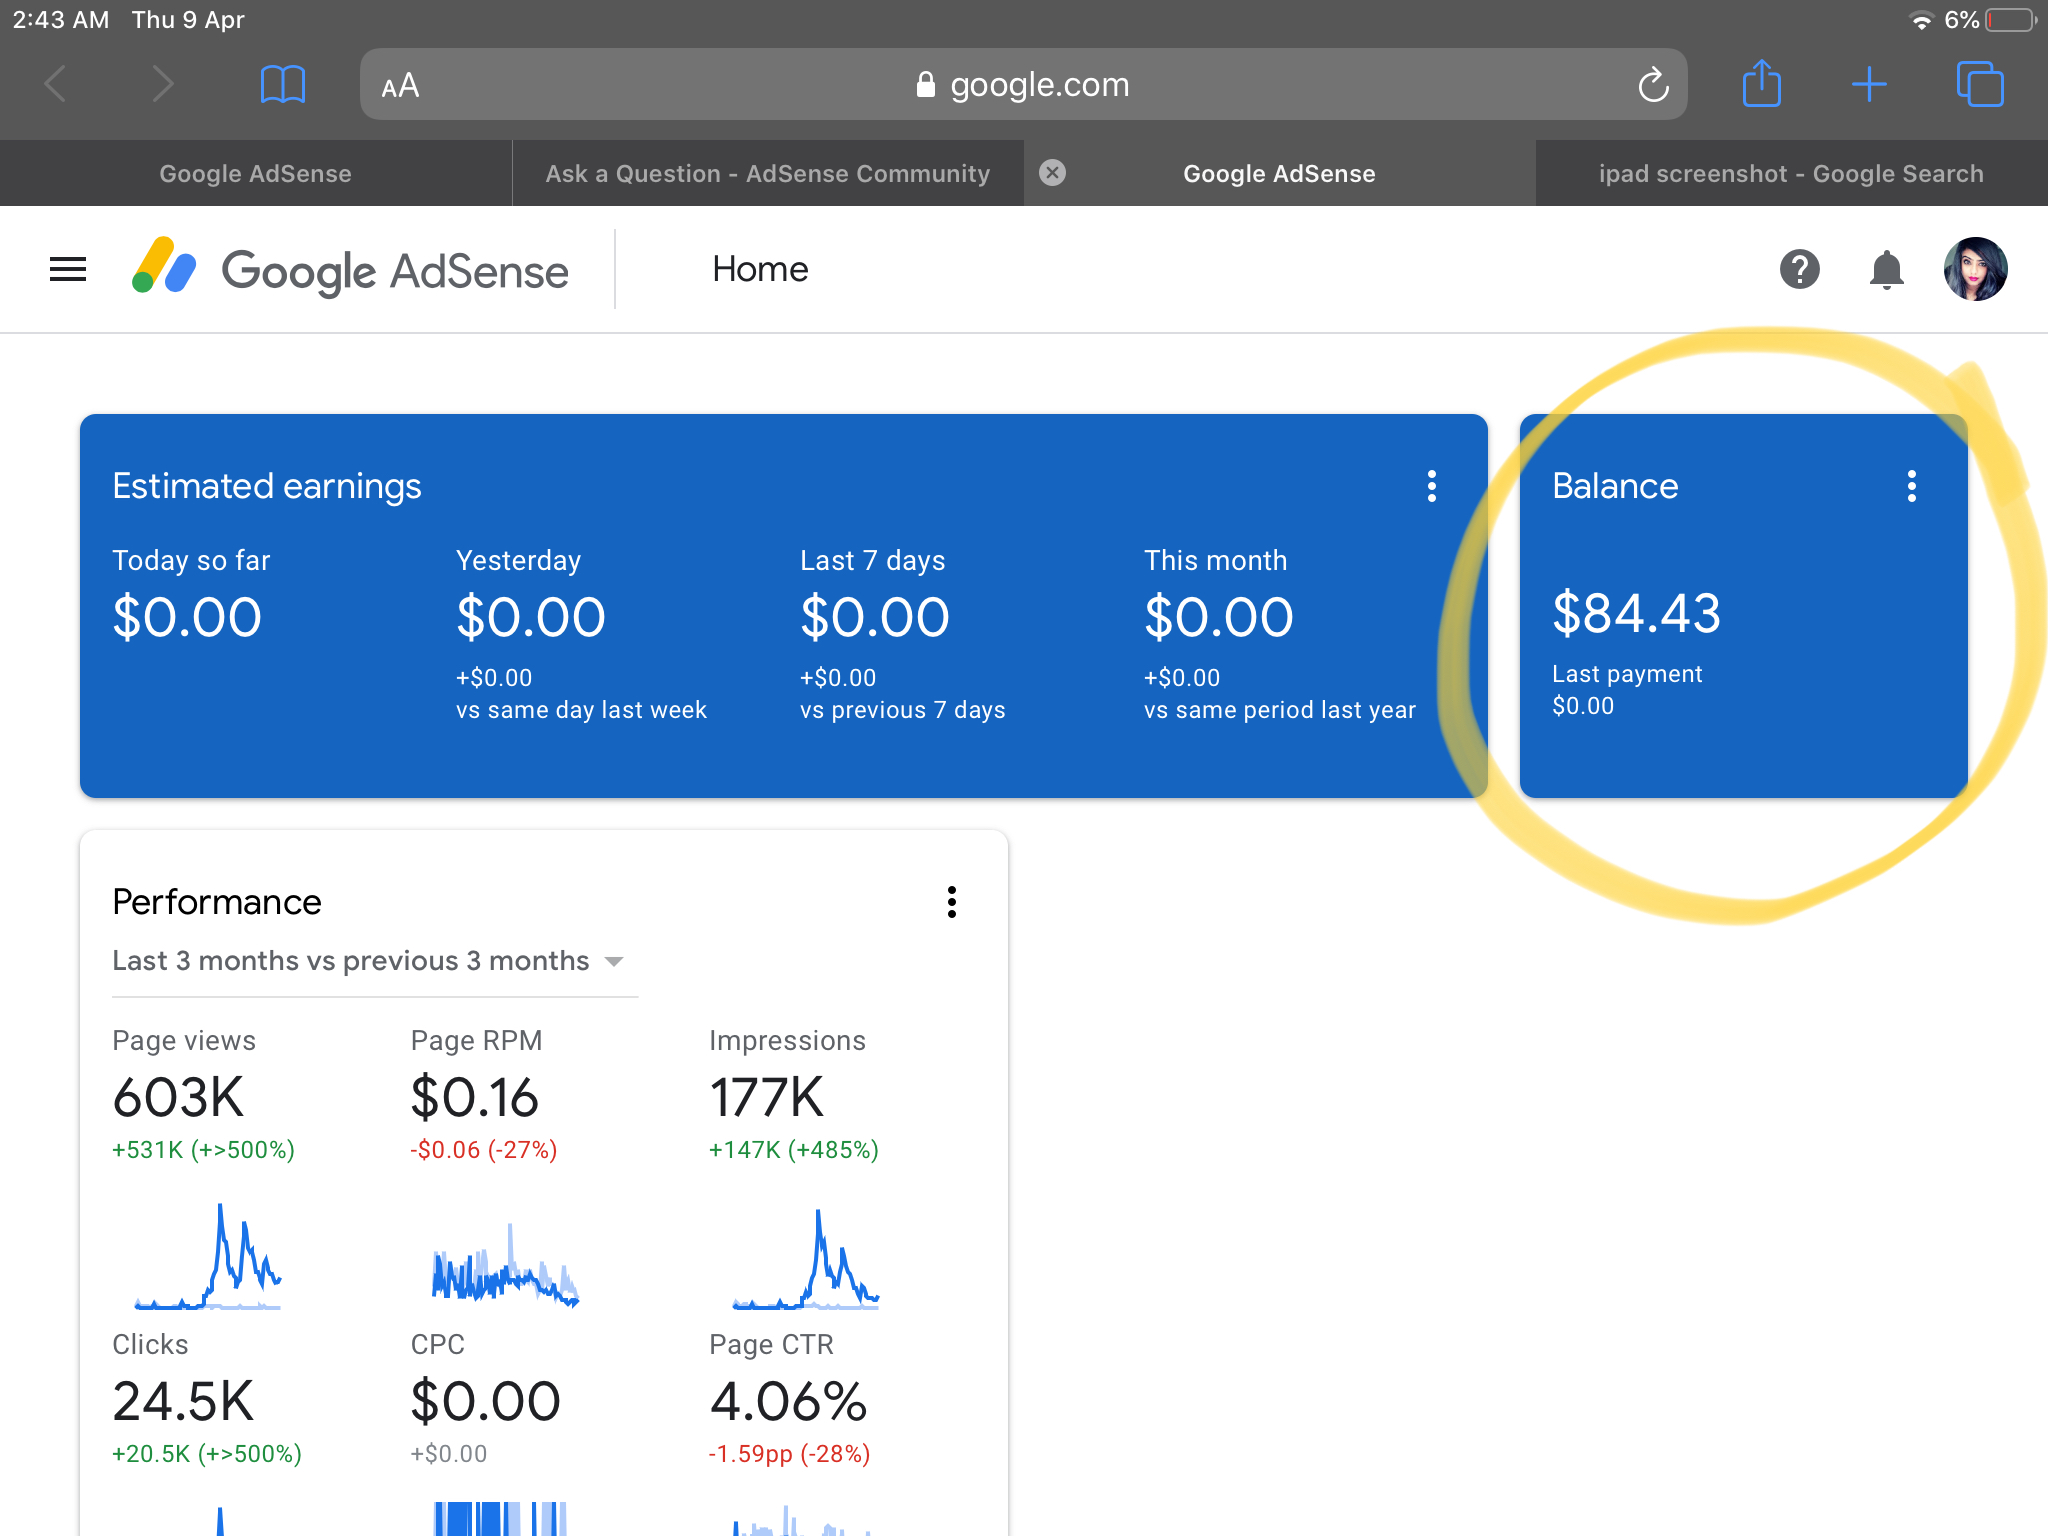Open the account profile picture
The image size is (2048, 1536).
pos(1975,269)
